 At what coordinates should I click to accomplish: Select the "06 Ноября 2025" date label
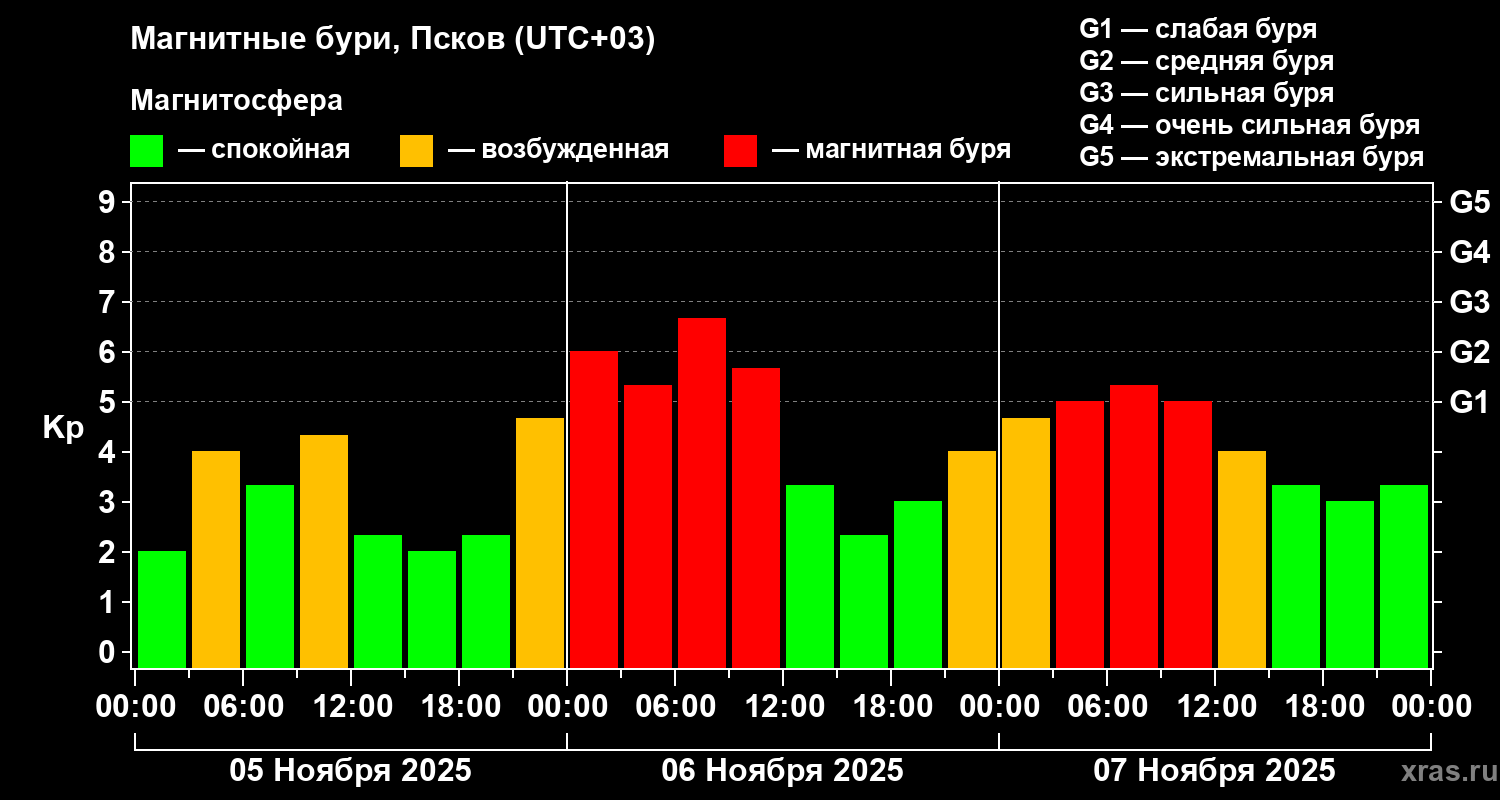(x=782, y=771)
